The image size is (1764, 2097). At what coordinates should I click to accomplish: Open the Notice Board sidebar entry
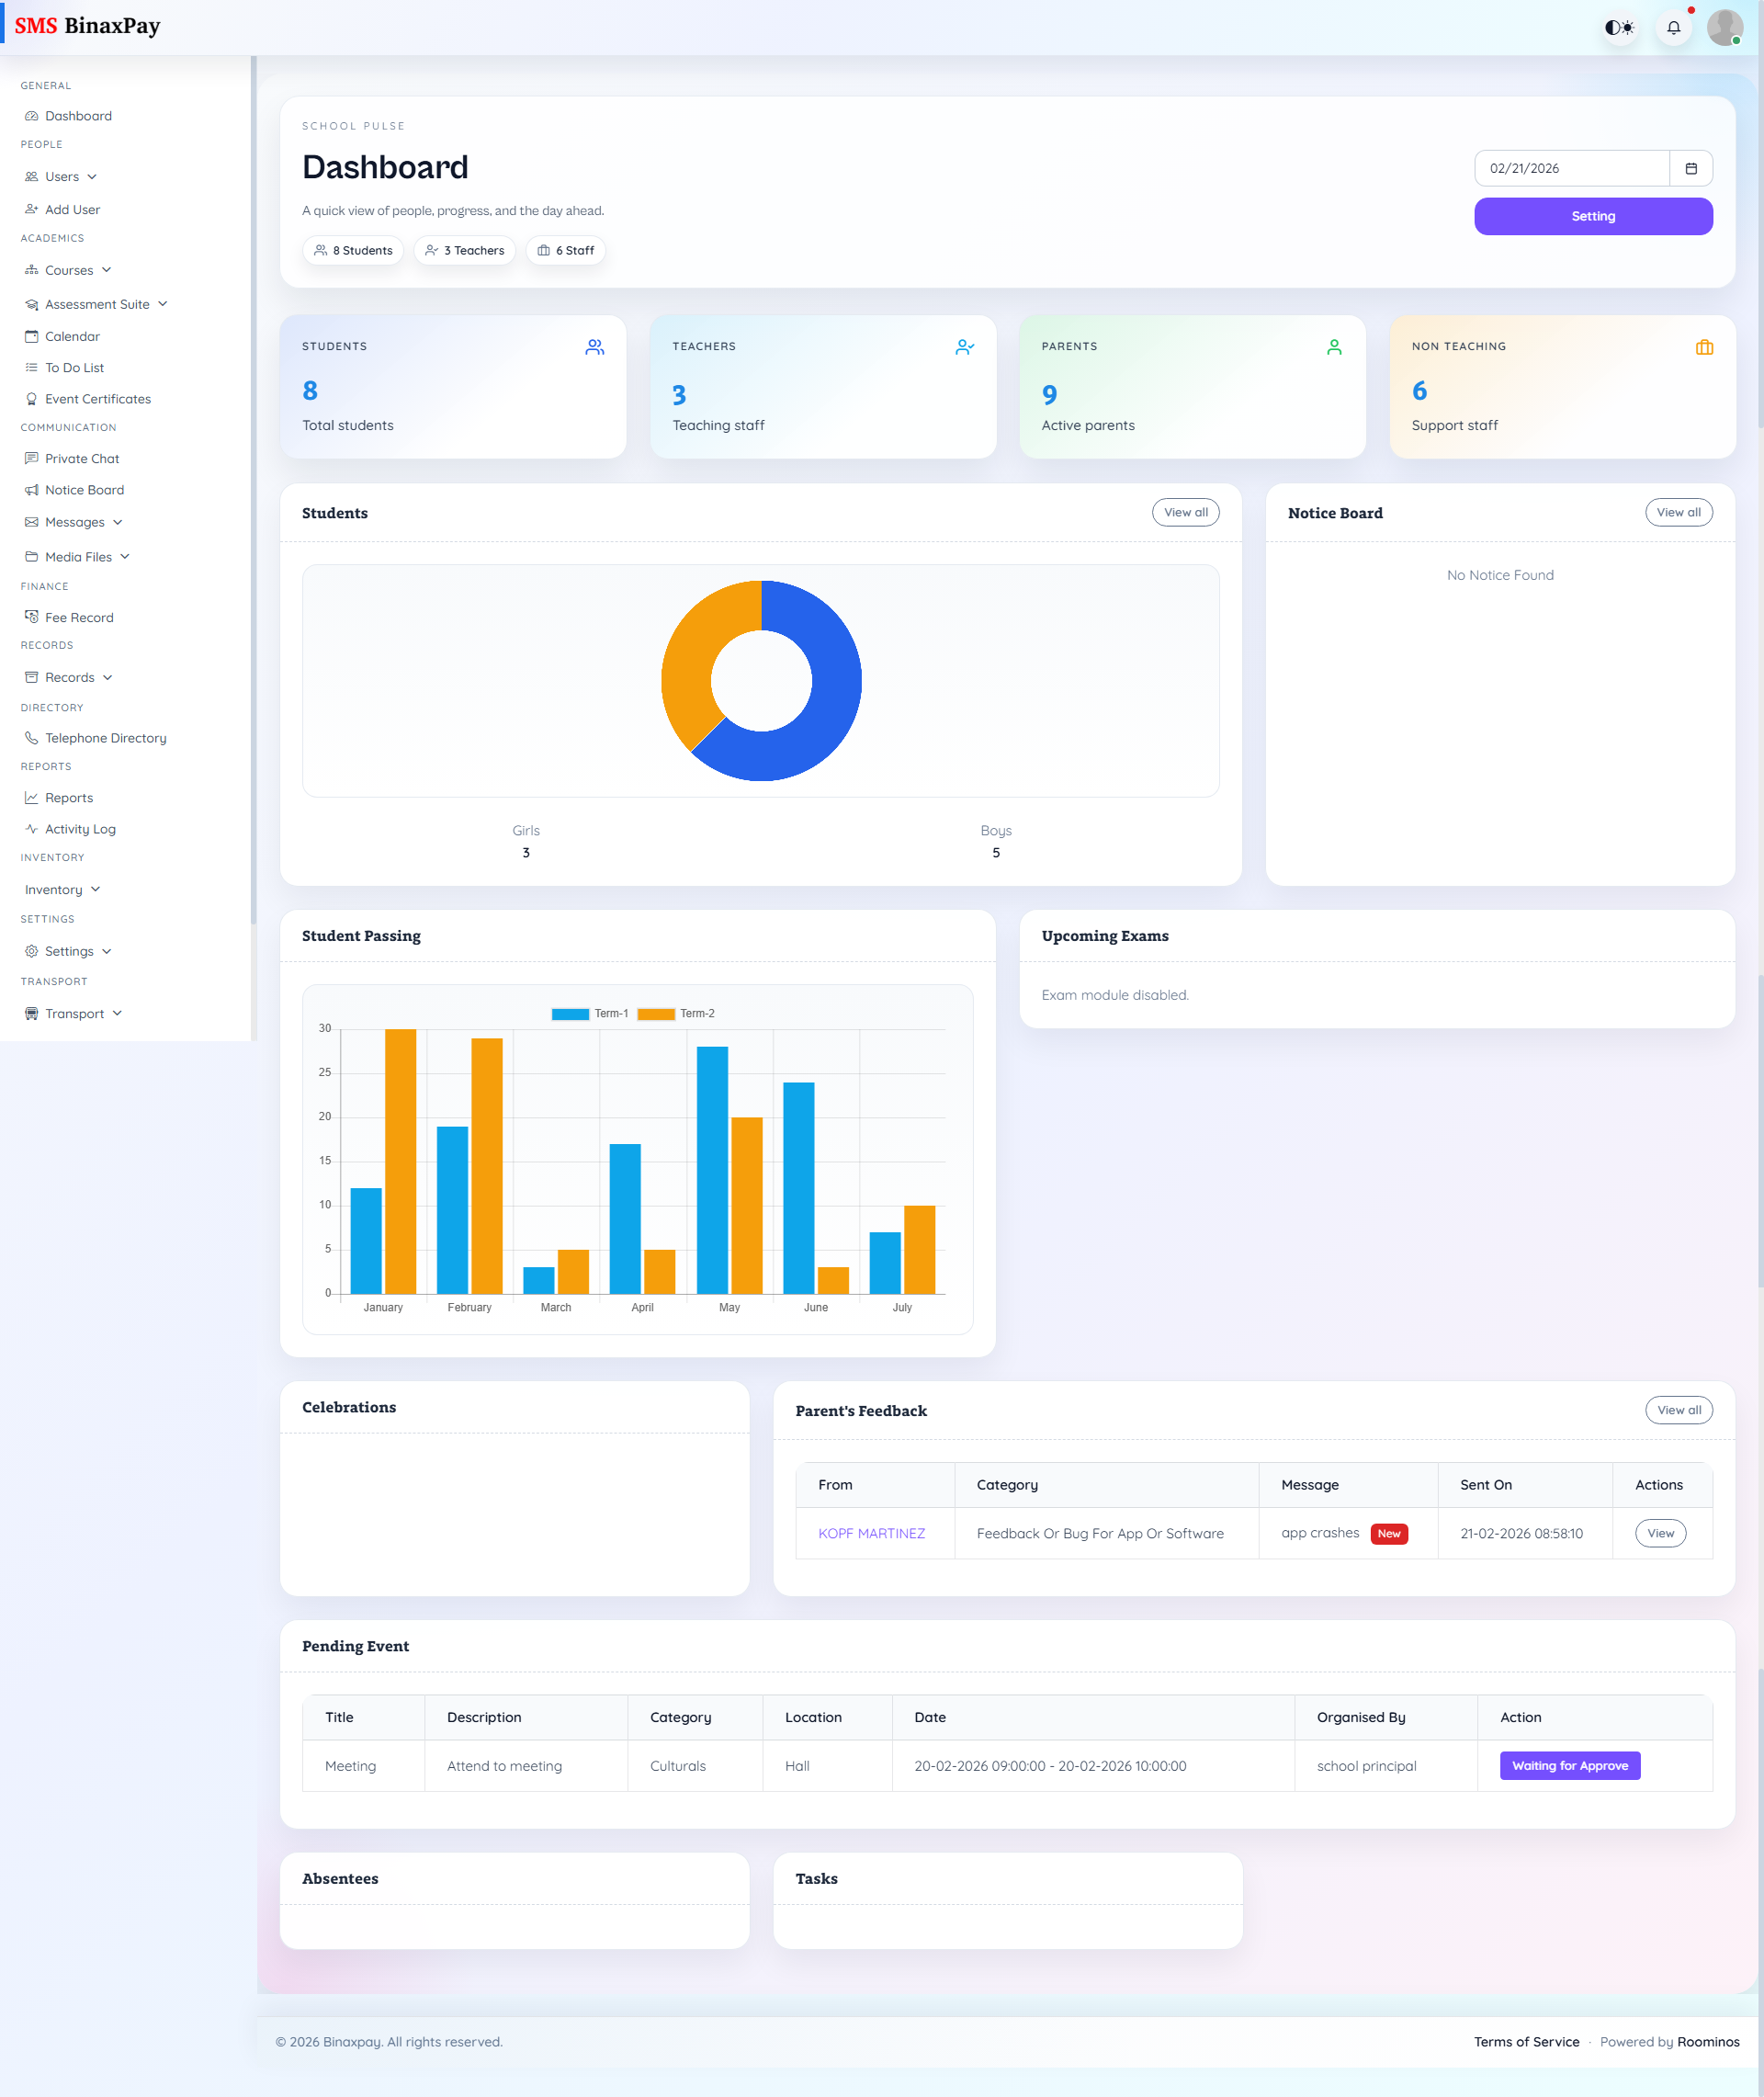(84, 490)
